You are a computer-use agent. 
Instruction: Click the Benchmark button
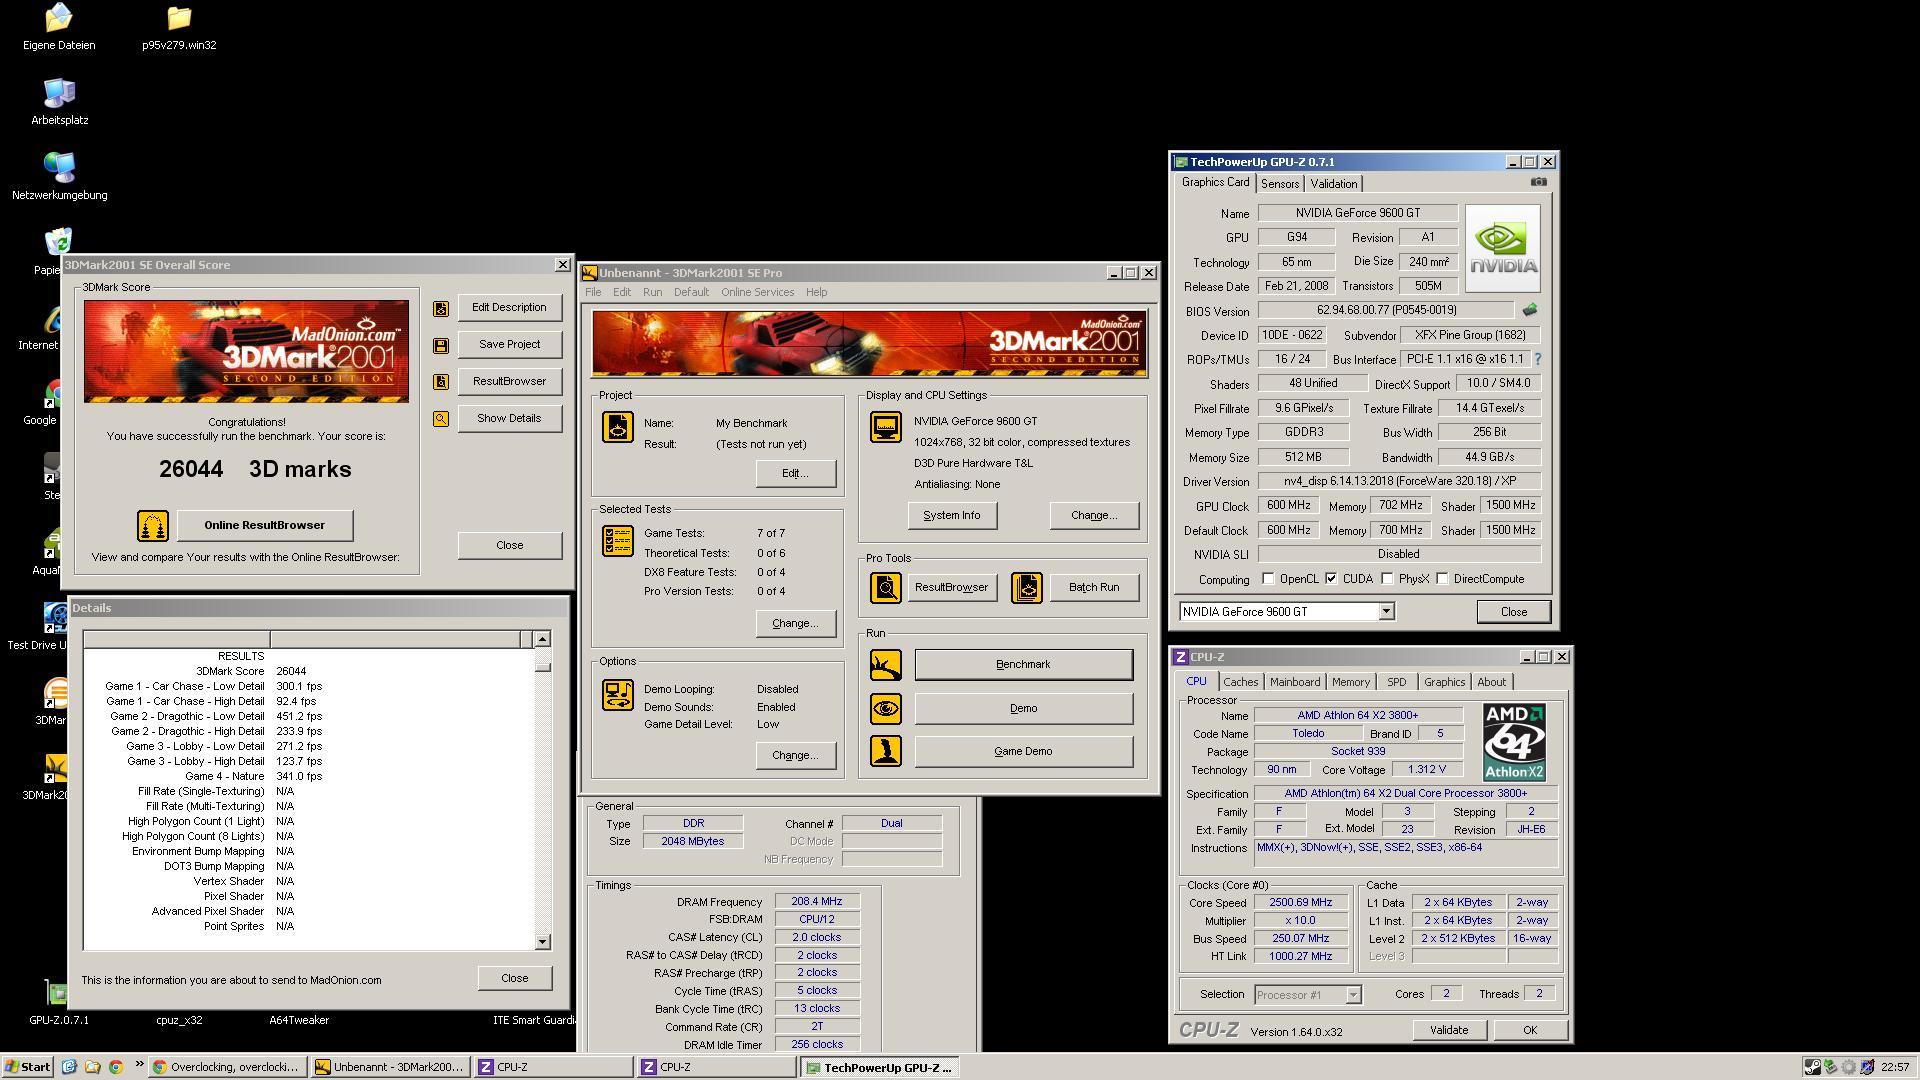click(x=1023, y=665)
